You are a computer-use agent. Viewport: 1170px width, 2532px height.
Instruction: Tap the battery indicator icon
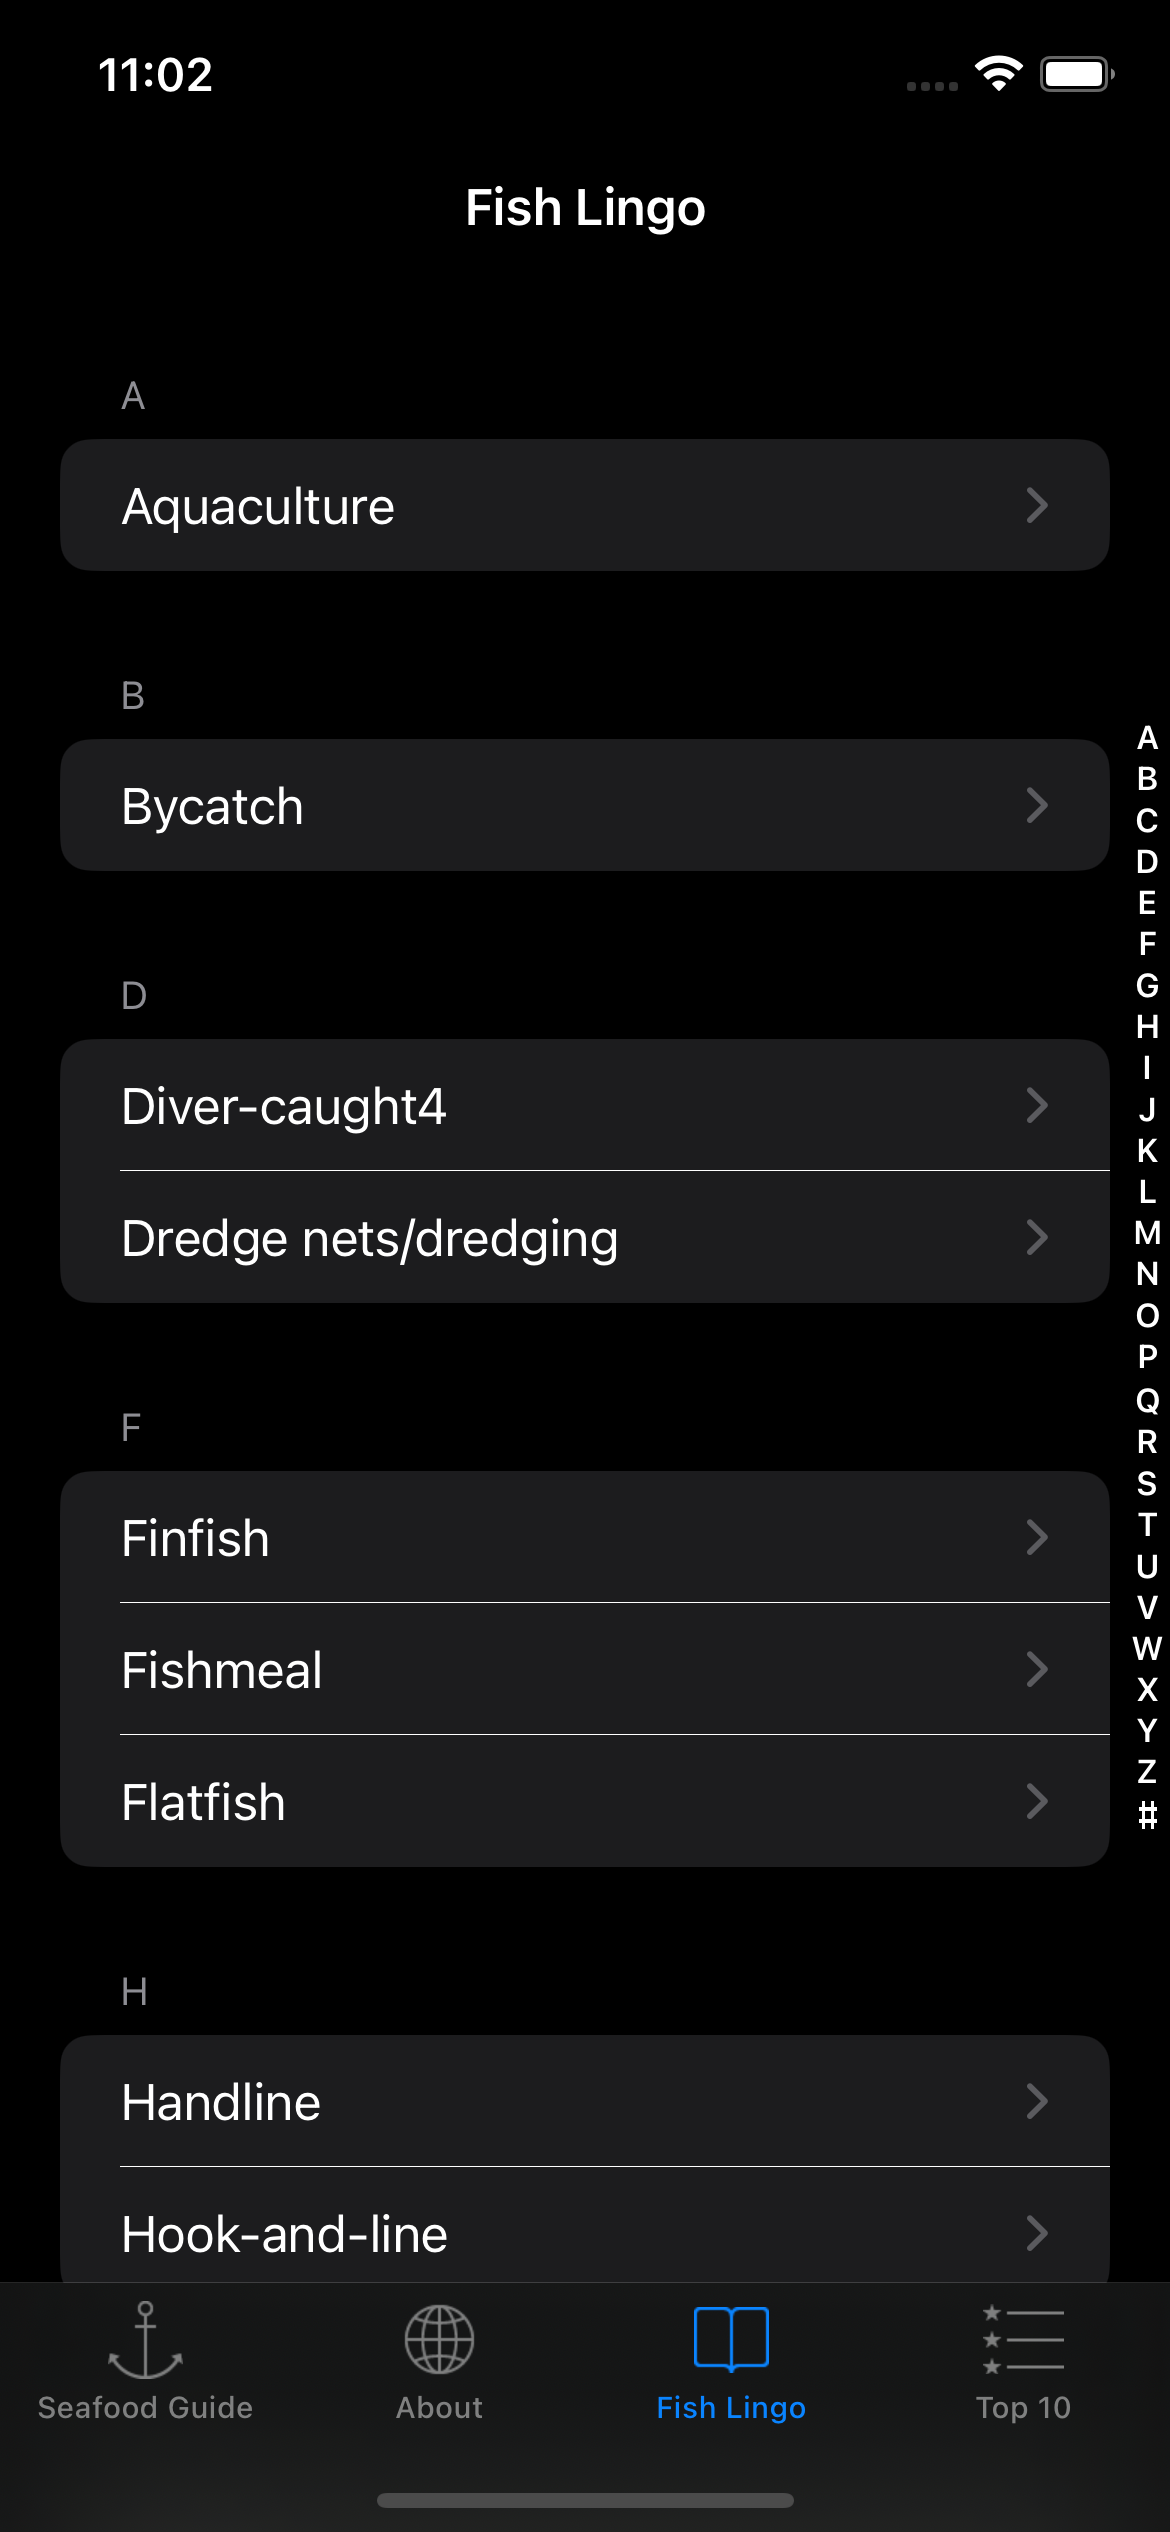(1076, 74)
